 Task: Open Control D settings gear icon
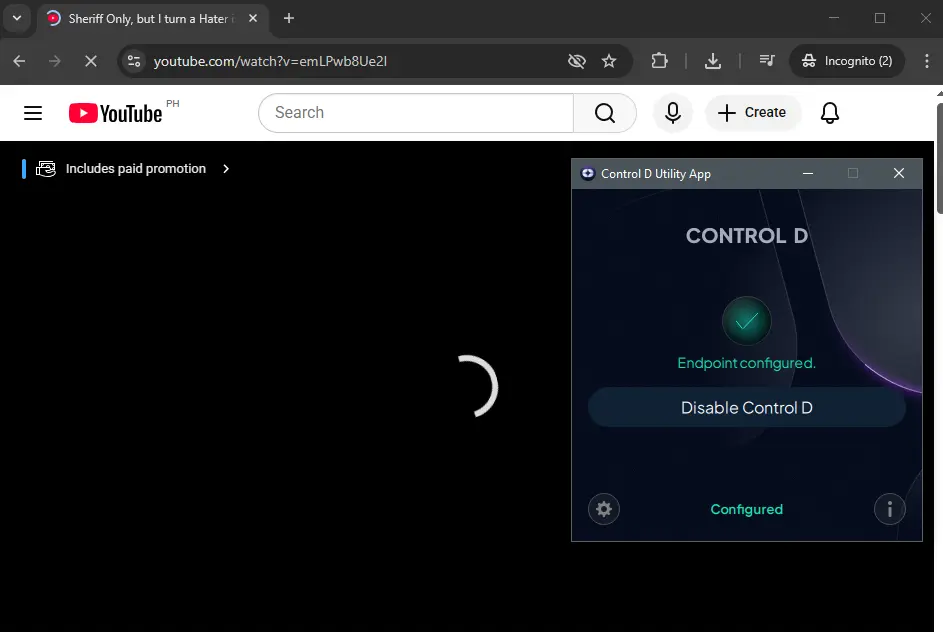coord(603,509)
